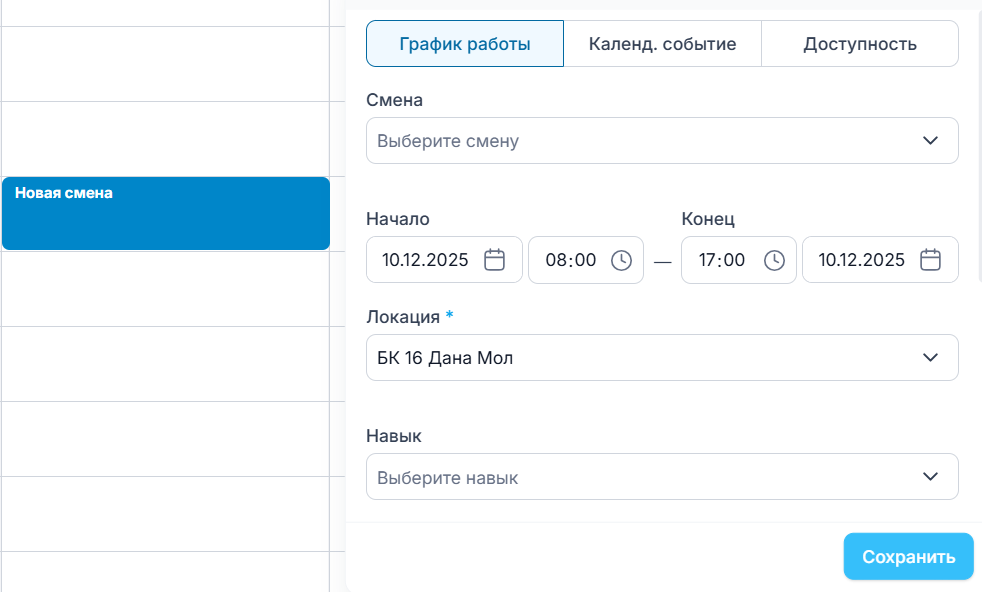Open the Доступность tab
Viewport: 982px width, 592px height.
(860, 44)
